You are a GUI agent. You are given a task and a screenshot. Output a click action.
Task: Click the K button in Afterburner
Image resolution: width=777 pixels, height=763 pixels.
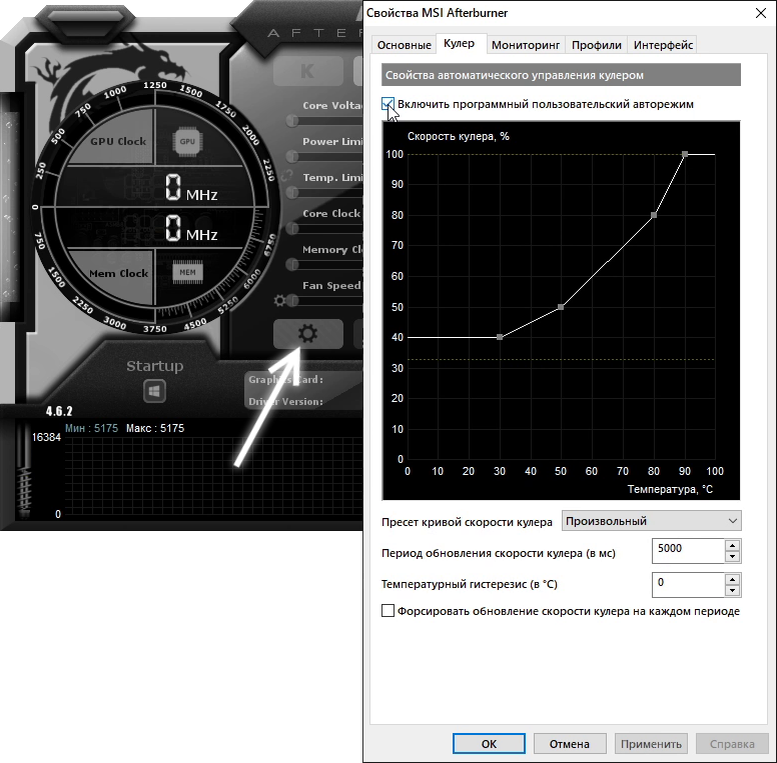click(x=308, y=71)
